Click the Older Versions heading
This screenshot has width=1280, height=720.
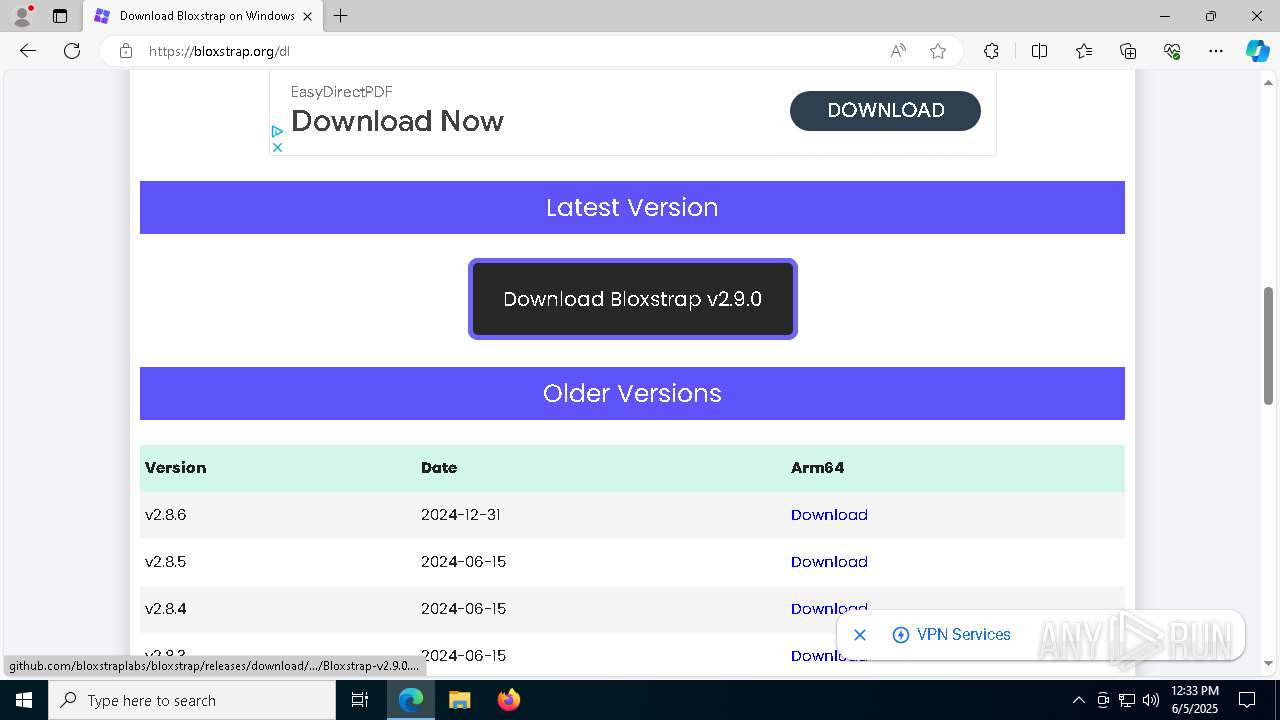(632, 393)
